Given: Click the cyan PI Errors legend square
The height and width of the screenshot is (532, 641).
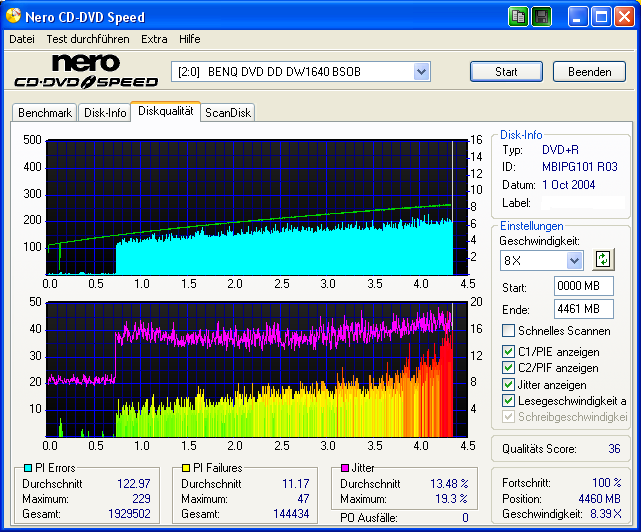Looking at the screenshot, I should pyautogui.click(x=27, y=468).
